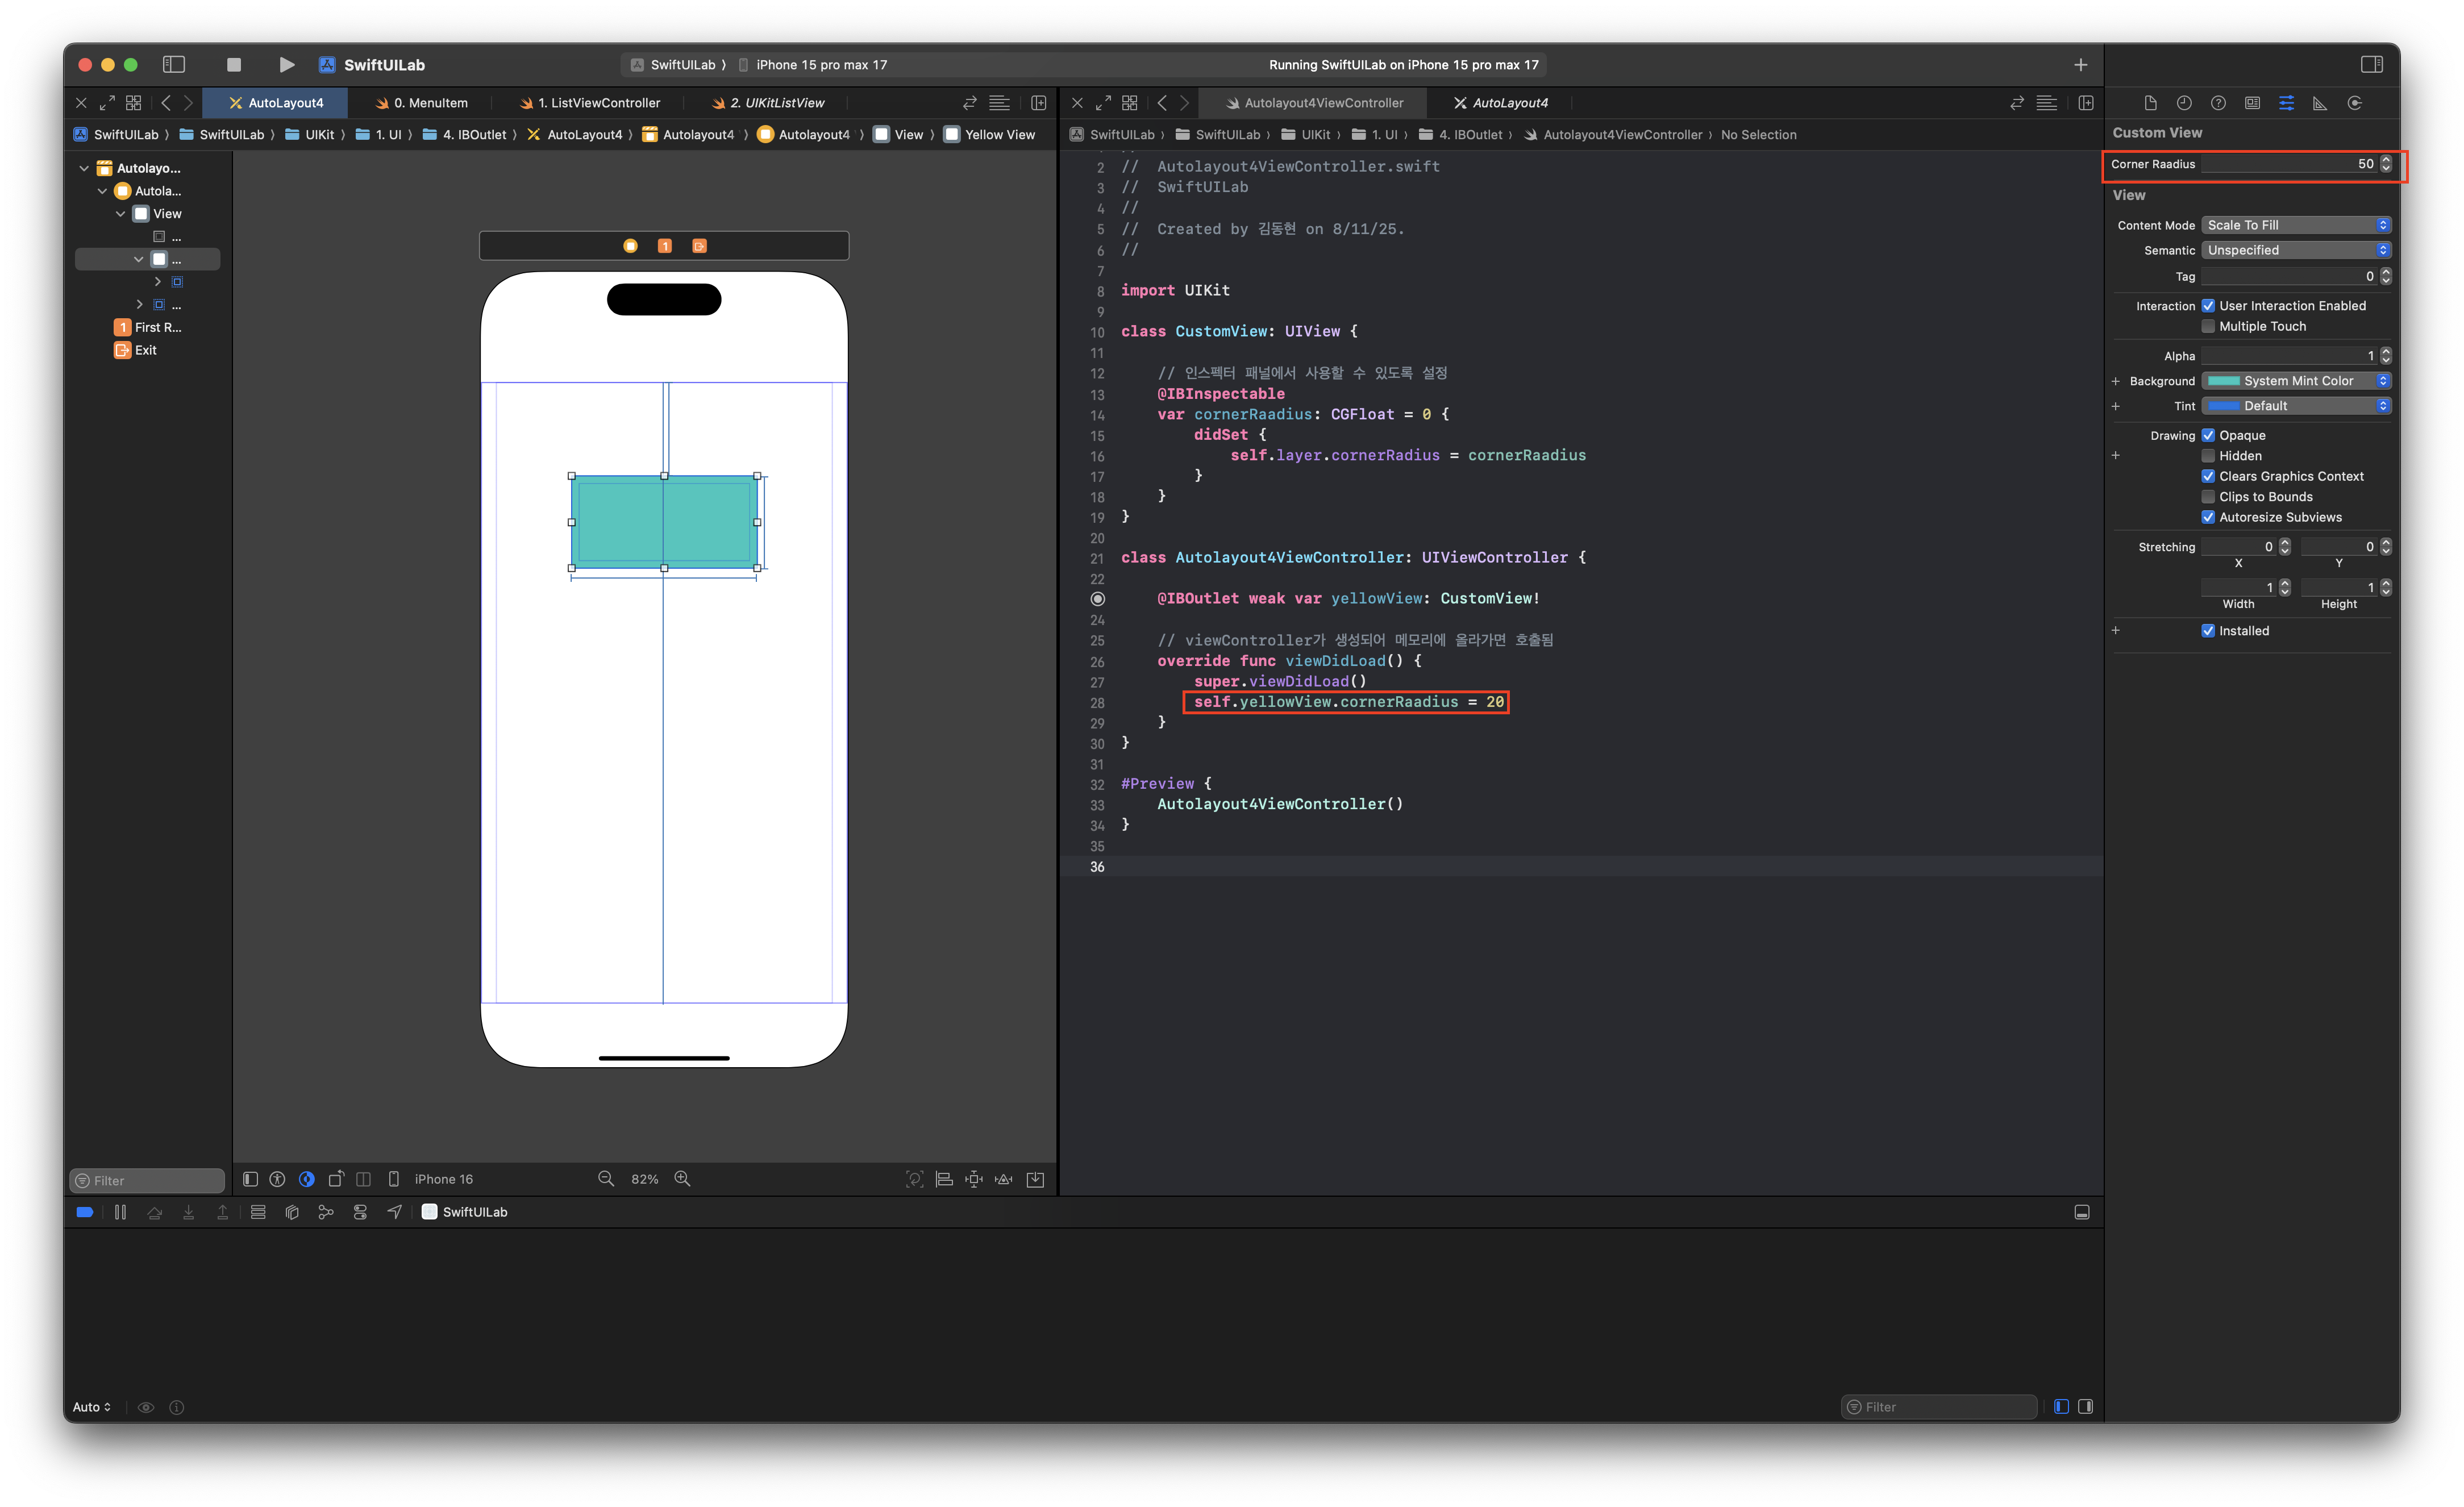2464x1507 pixels.
Task: Open the Align constraints button
Action: tap(944, 1179)
